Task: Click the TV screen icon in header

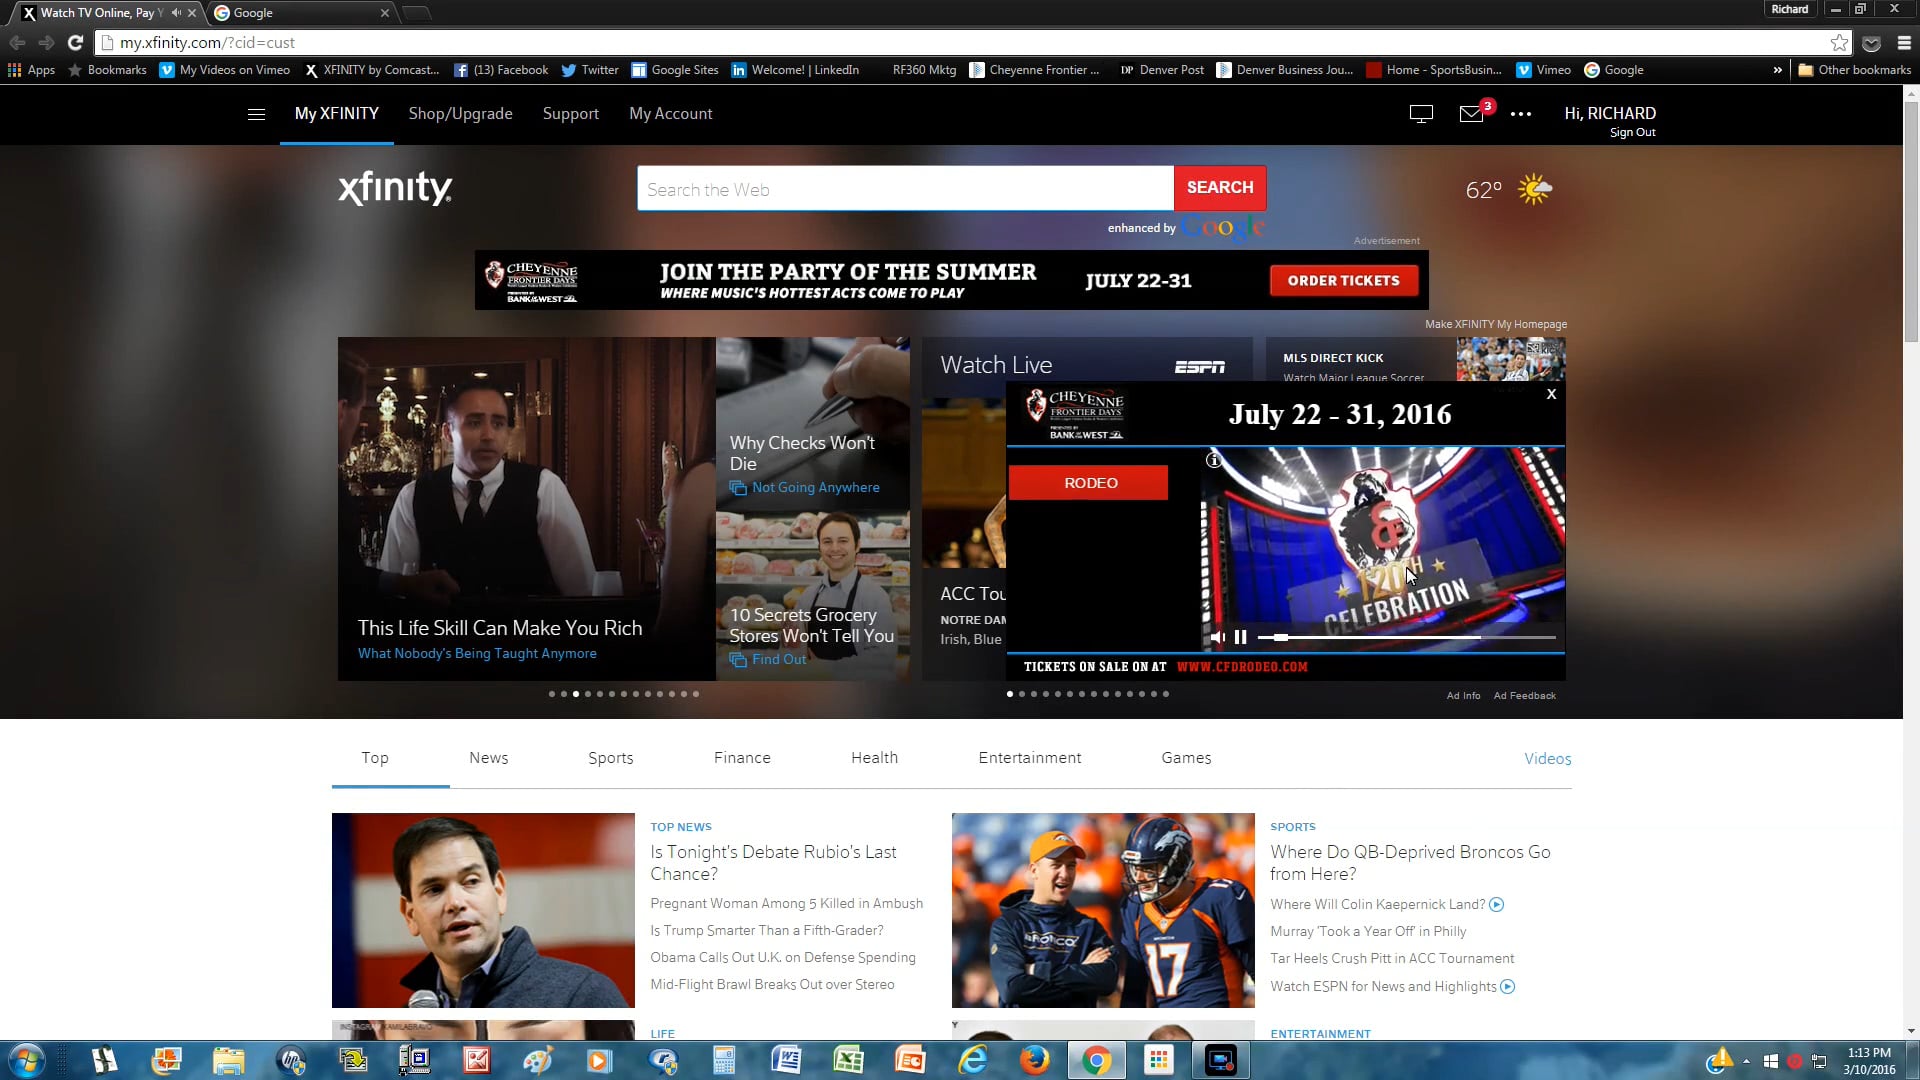Action: click(x=1421, y=114)
